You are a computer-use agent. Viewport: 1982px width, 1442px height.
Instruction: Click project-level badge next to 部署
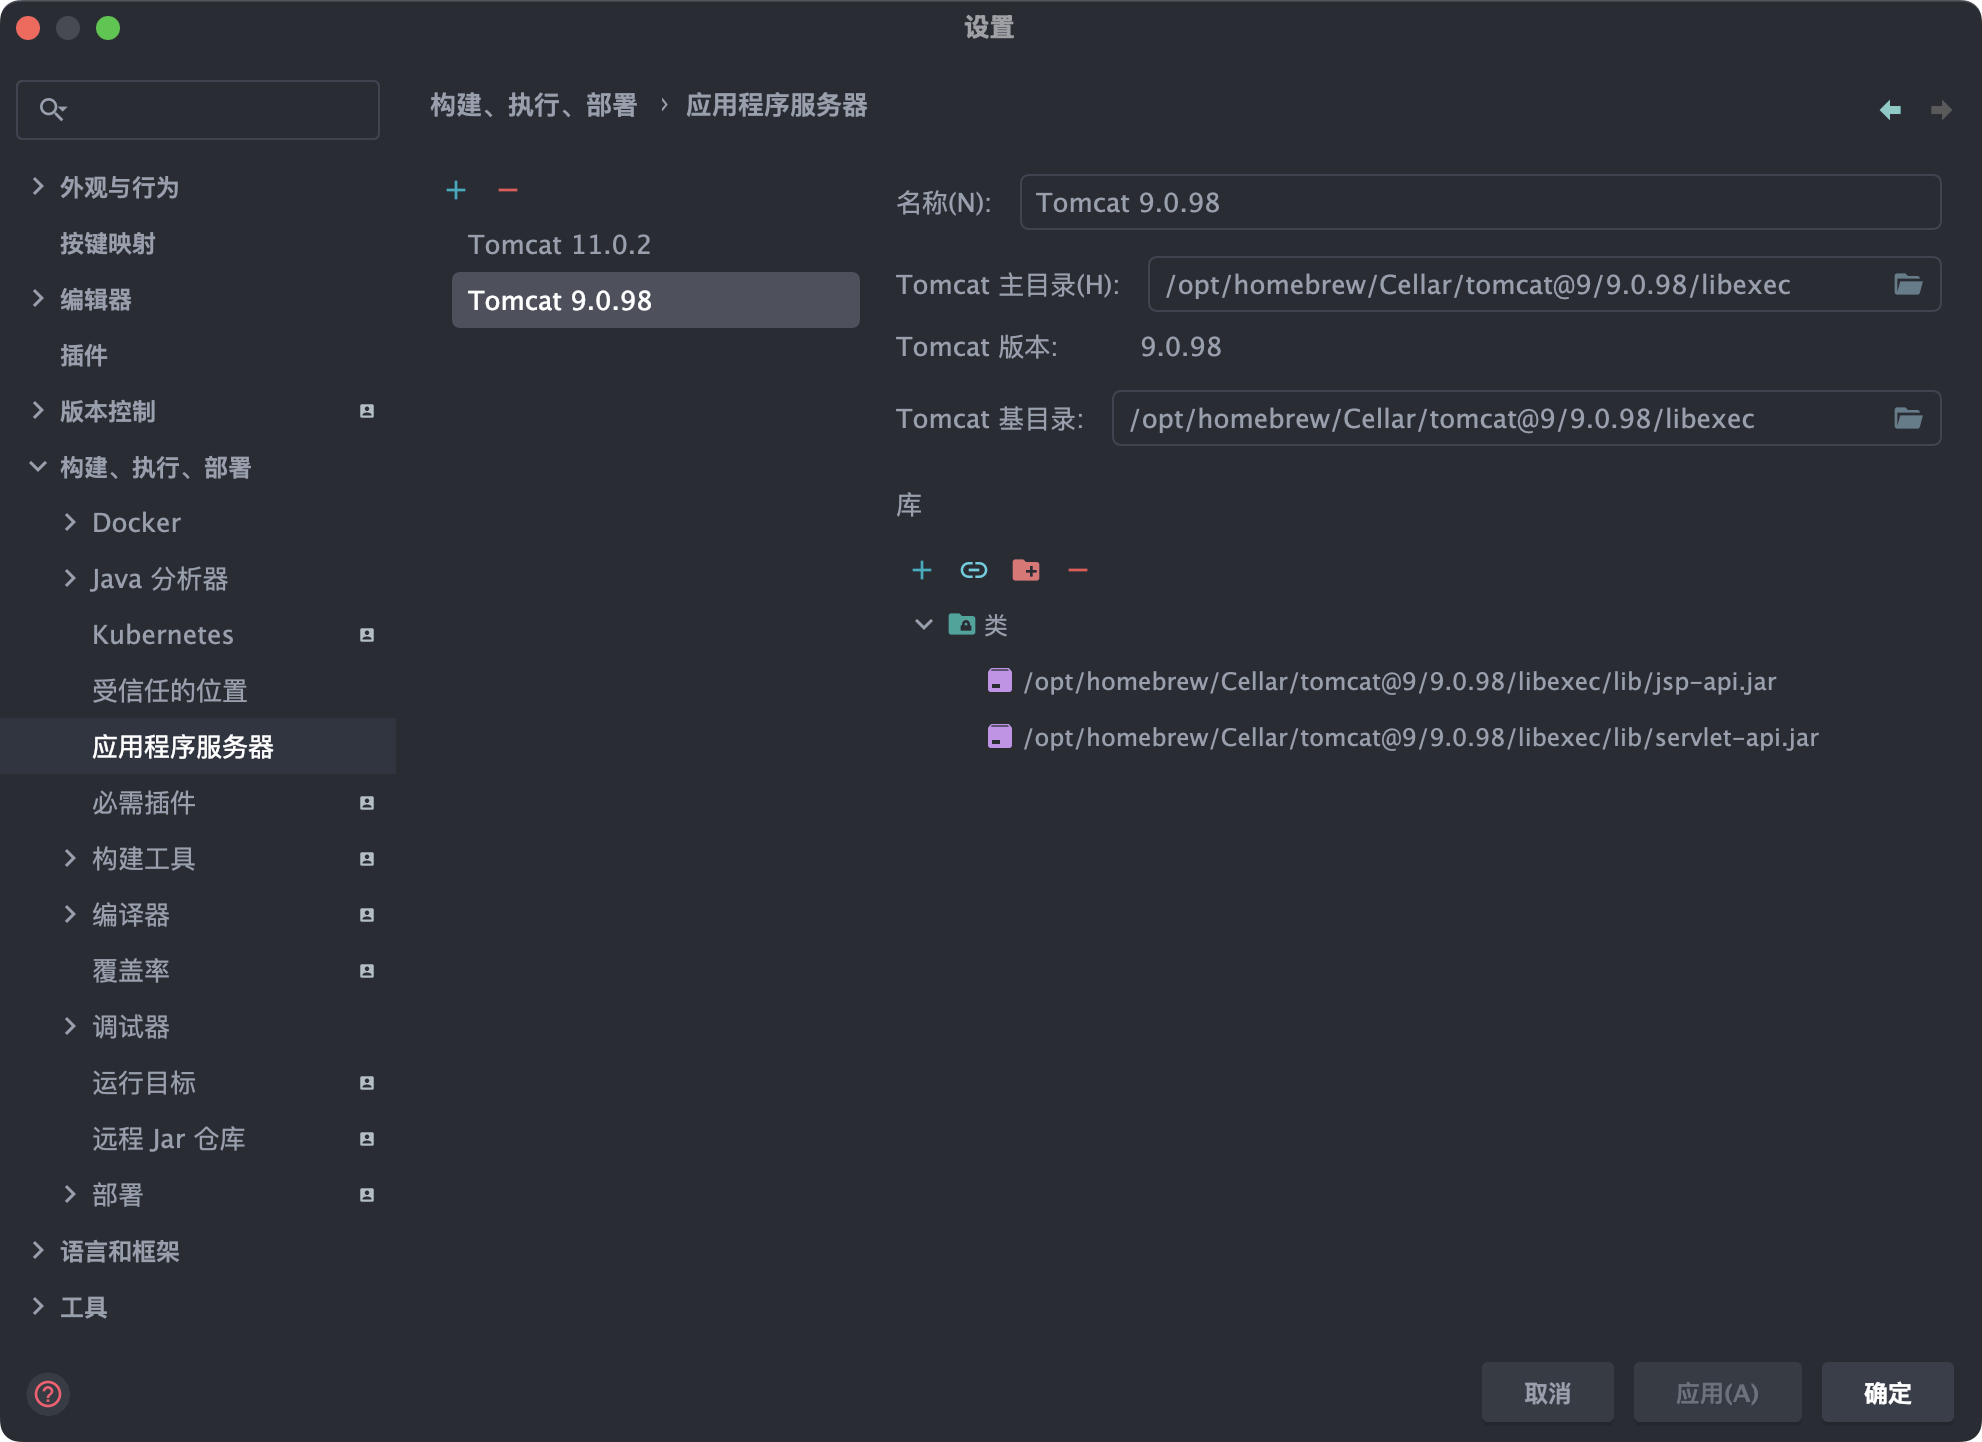tap(367, 1195)
